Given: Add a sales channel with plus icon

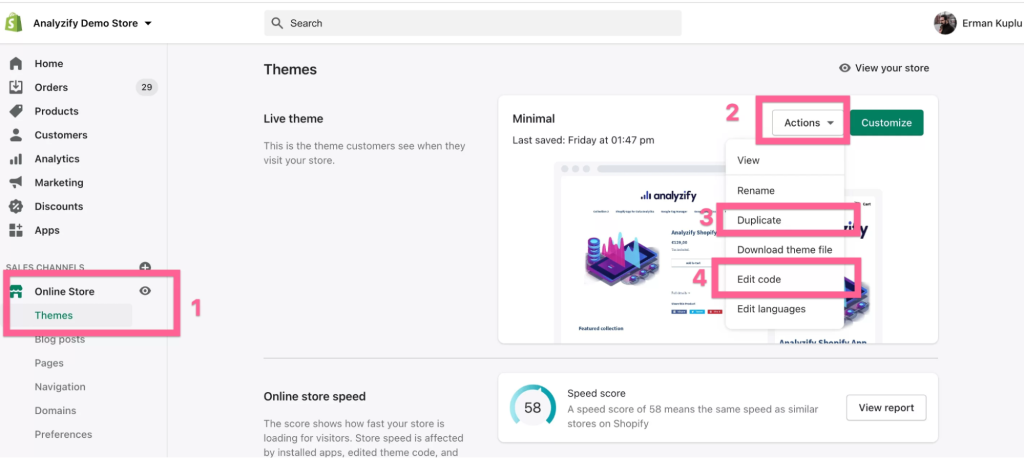Looking at the screenshot, I should pos(145,267).
